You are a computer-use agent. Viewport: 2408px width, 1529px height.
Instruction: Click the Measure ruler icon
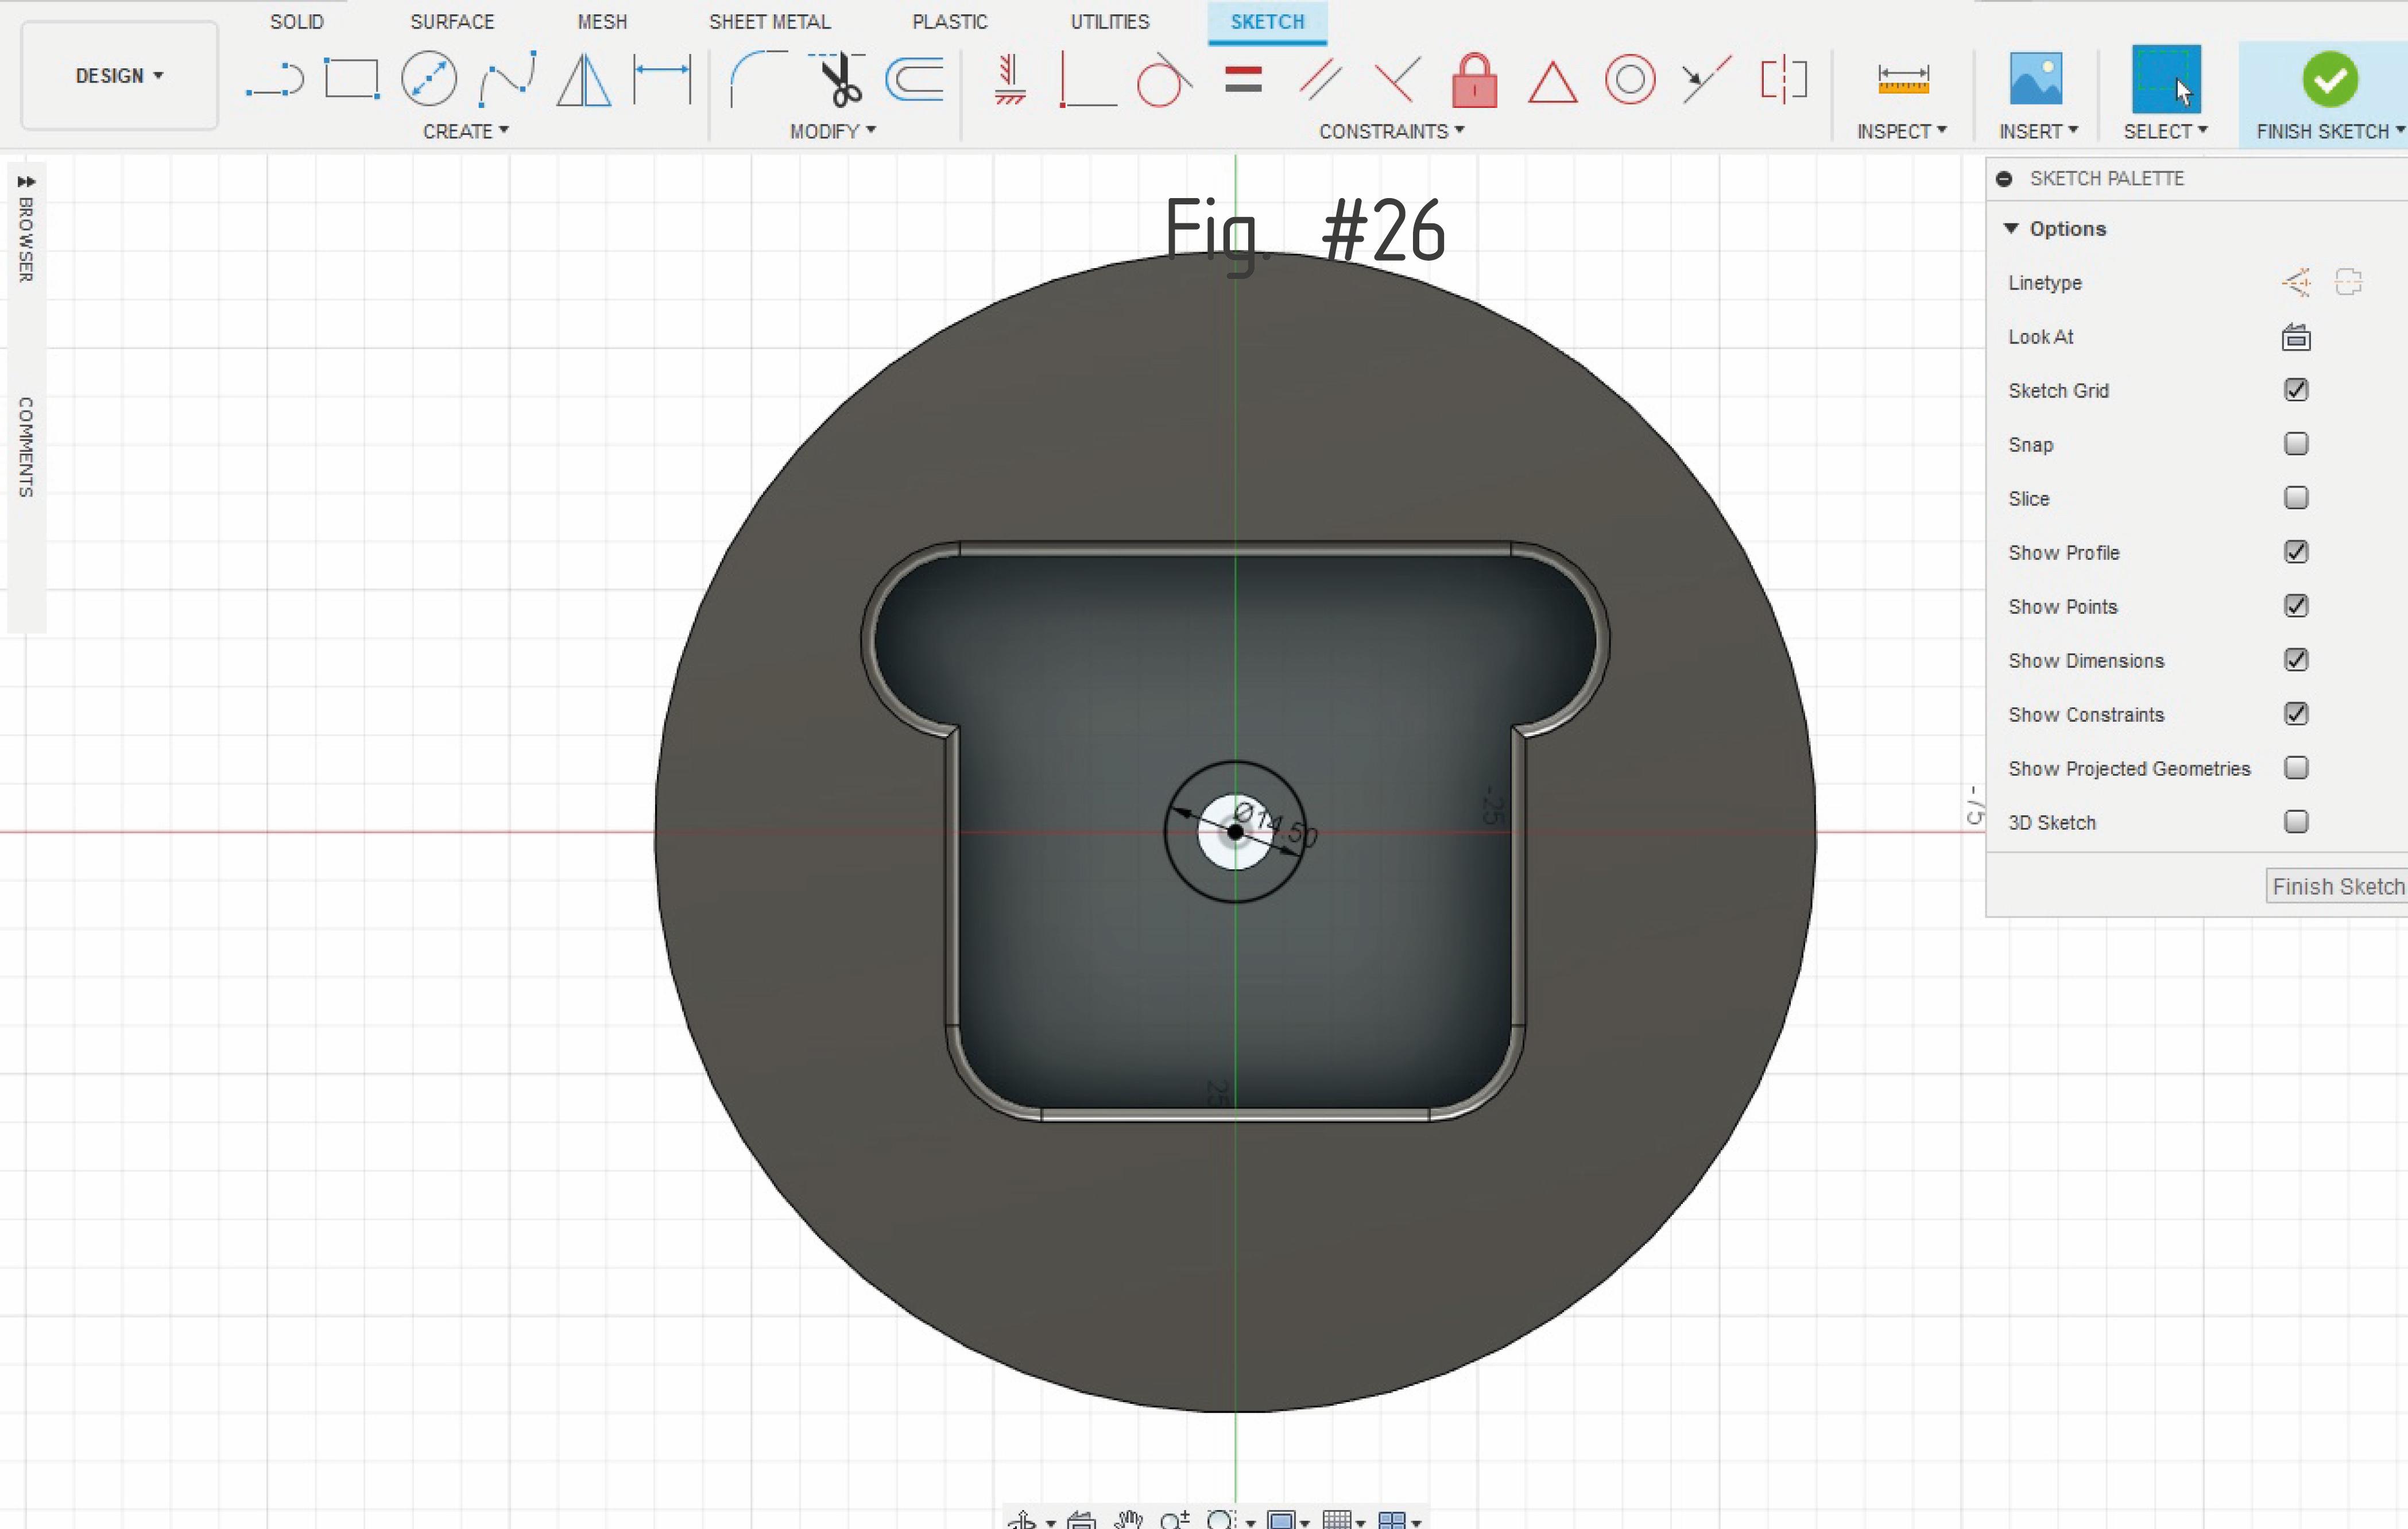click(1903, 79)
